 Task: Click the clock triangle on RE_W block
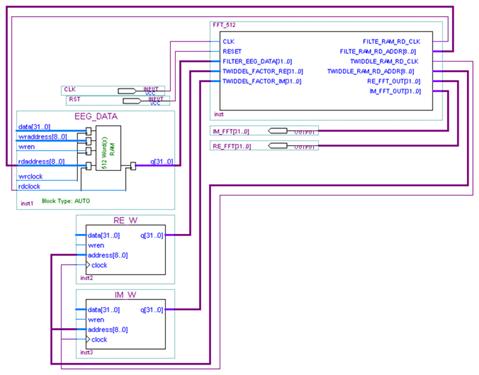(x=88, y=265)
